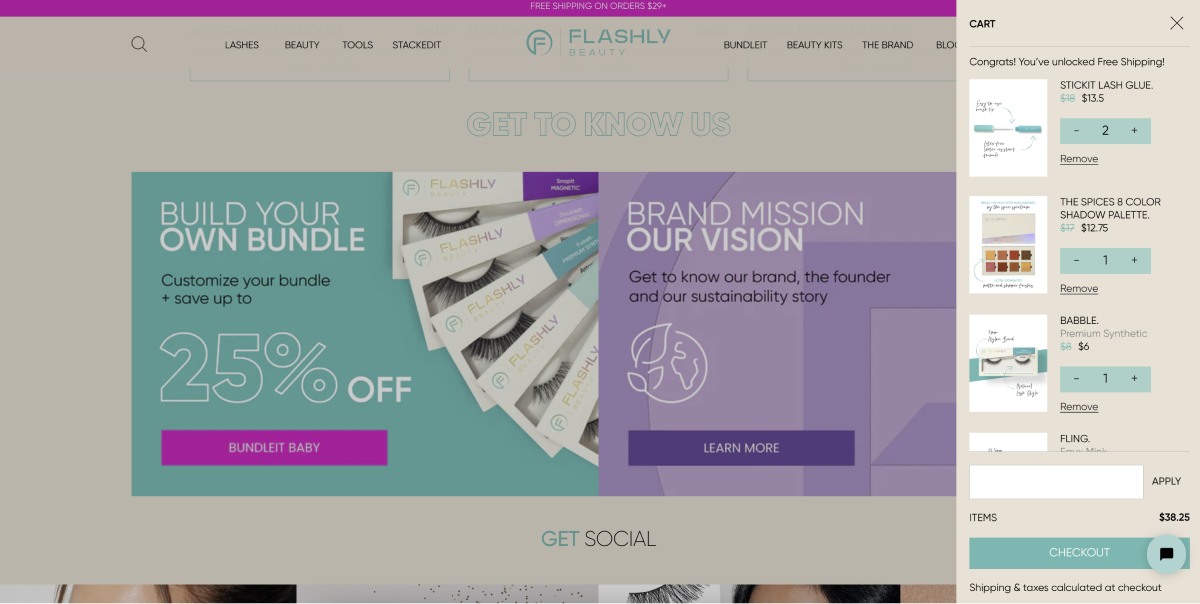The width and height of the screenshot is (1200, 604).
Task: Open the Babble lash product thumbnail
Action: 1008,364
